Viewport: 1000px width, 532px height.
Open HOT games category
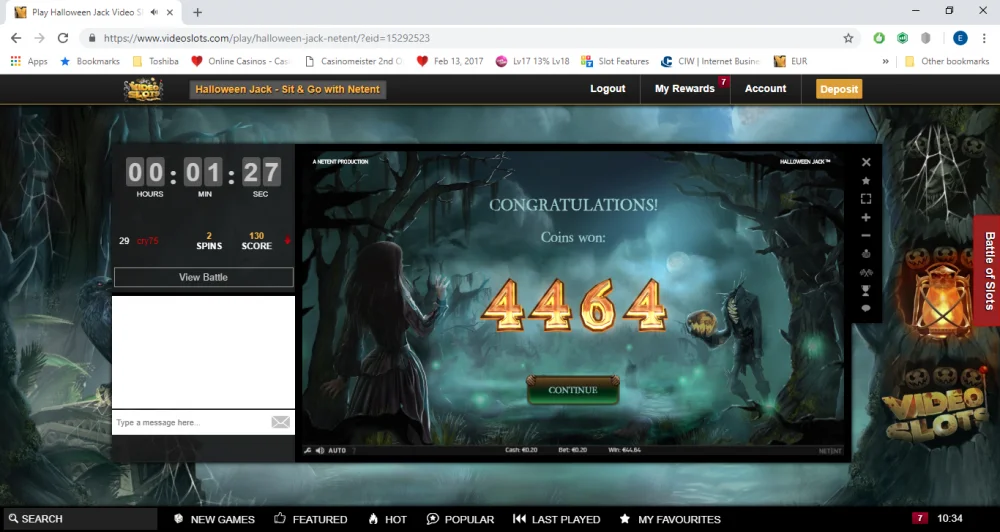(x=387, y=519)
